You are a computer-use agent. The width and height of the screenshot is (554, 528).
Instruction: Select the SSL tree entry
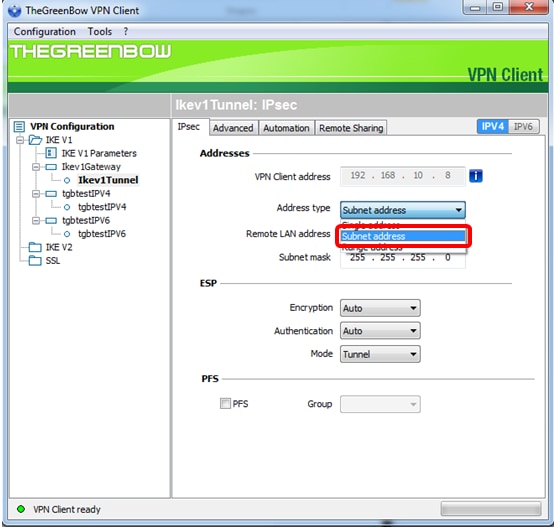[x=53, y=260]
